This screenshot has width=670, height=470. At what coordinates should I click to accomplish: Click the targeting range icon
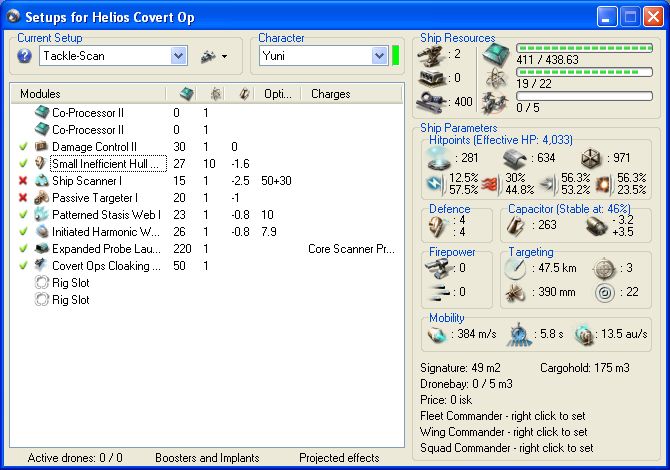tap(515, 269)
